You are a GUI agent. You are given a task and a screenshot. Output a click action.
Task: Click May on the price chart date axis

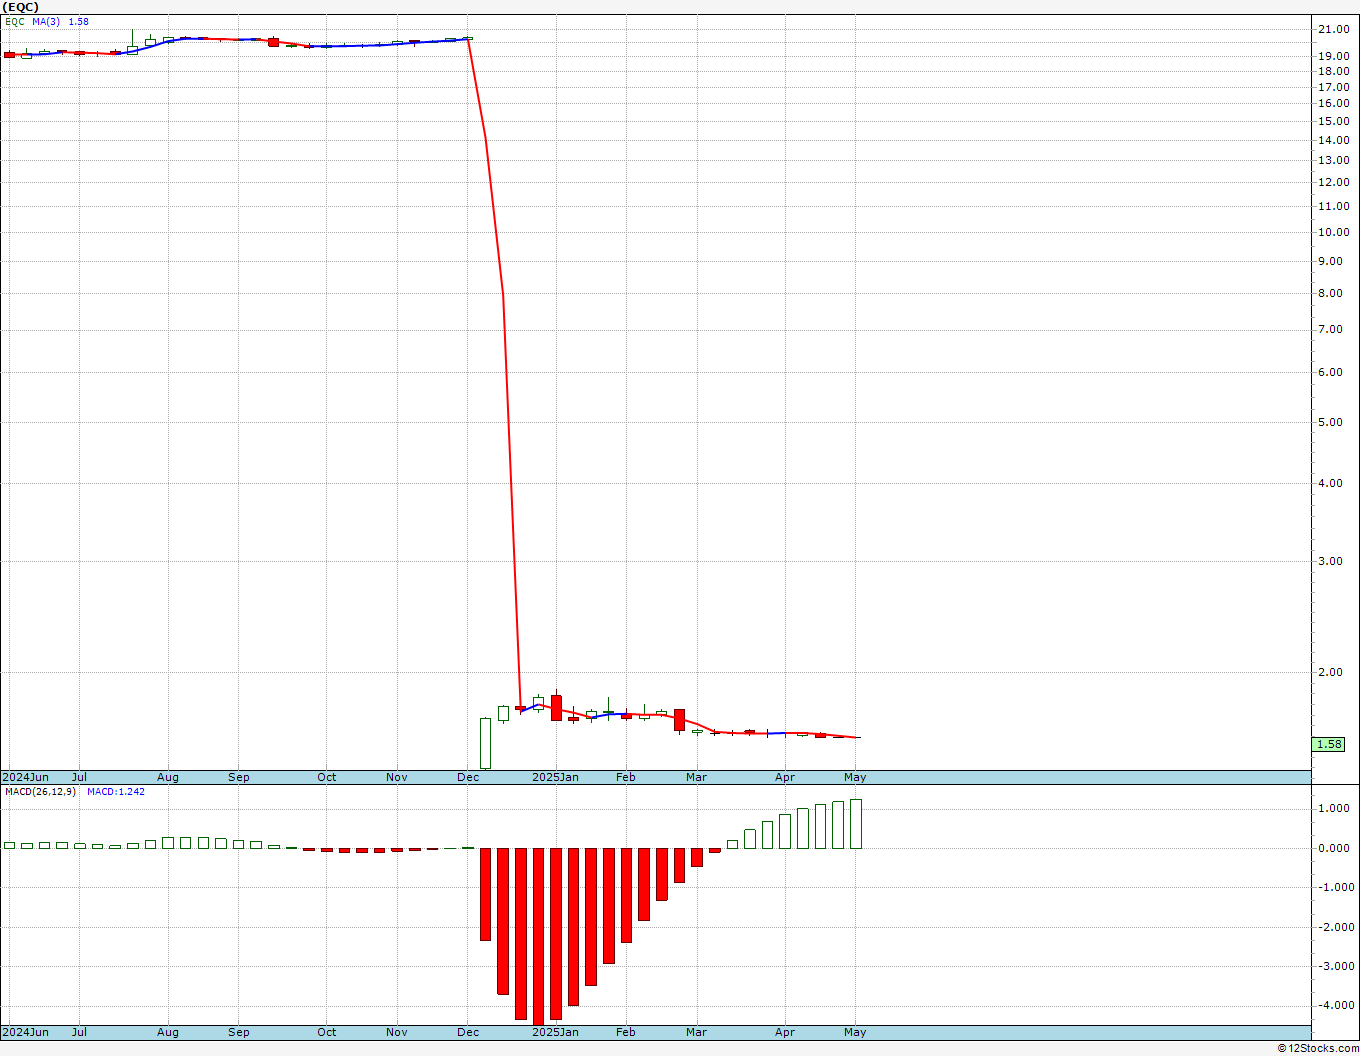click(855, 777)
